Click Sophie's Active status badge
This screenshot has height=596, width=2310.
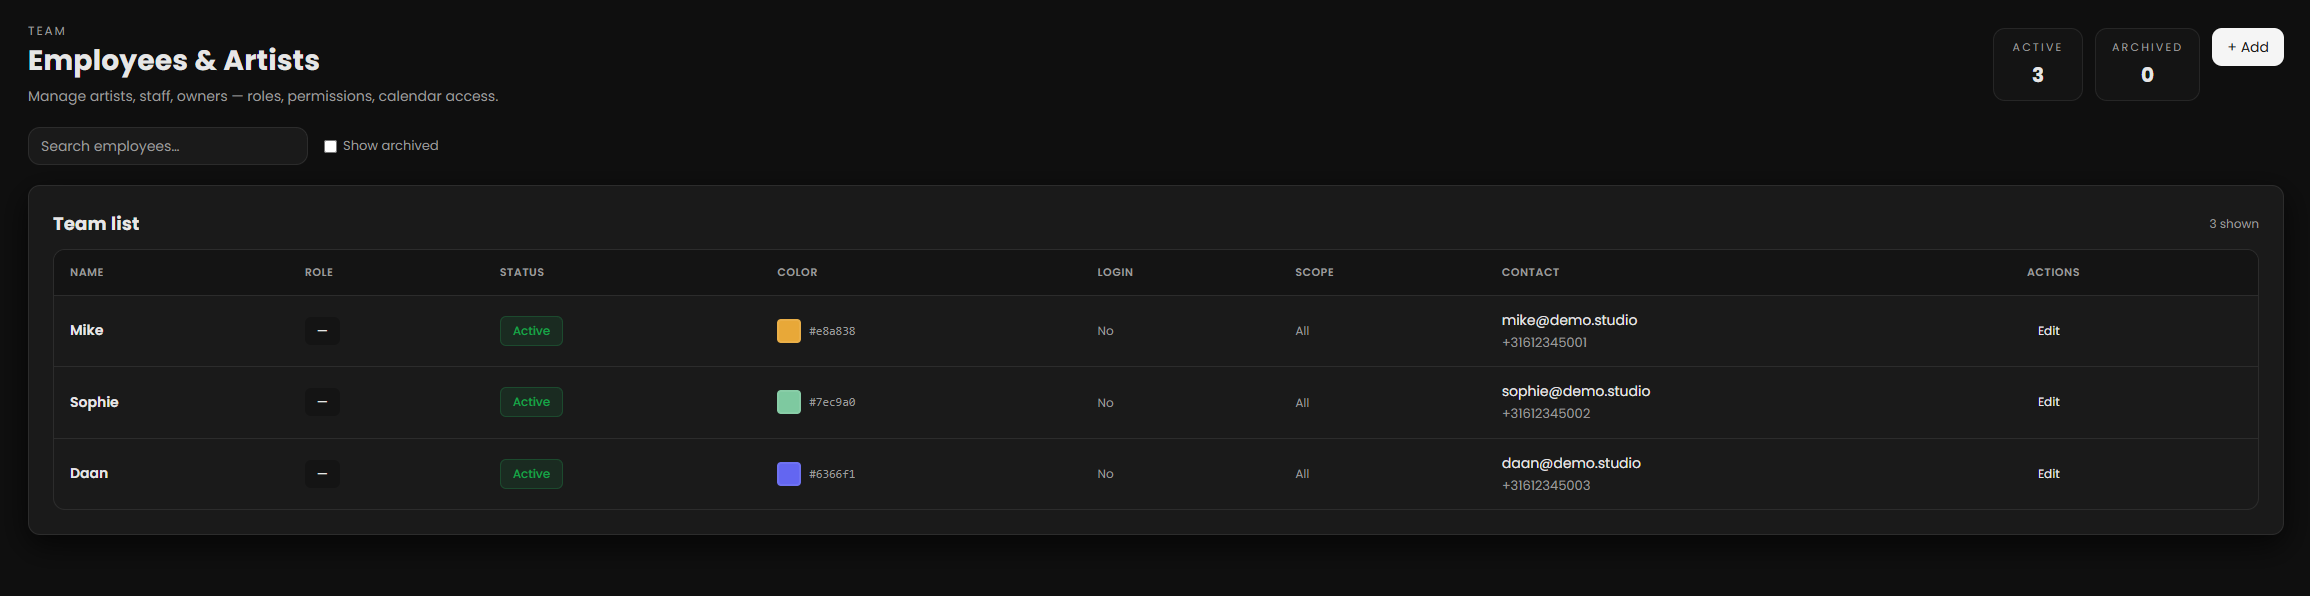pos(531,402)
